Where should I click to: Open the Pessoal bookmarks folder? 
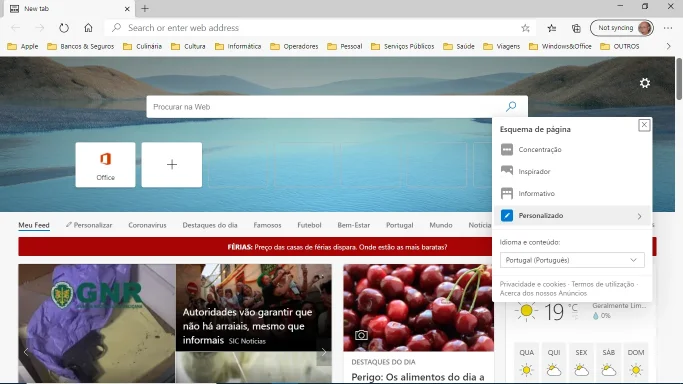345,46
